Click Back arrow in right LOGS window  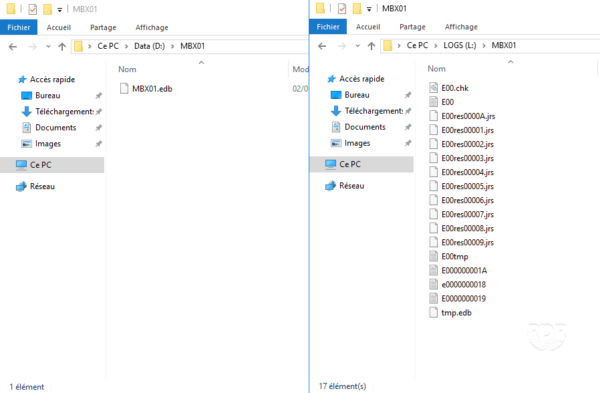322,46
